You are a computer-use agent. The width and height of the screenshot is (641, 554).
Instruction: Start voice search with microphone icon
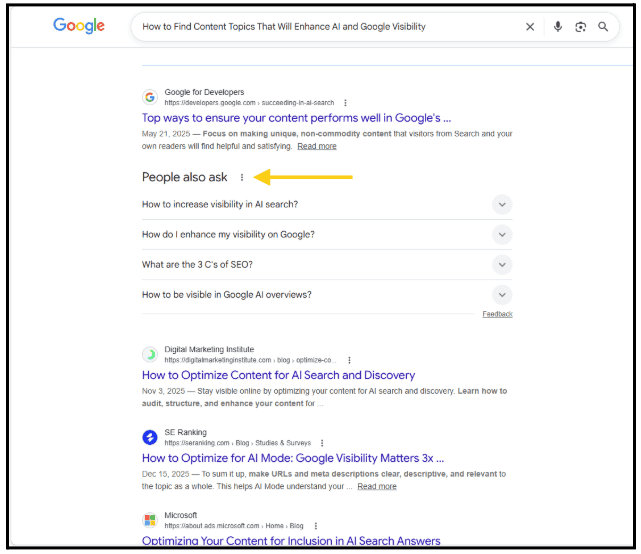[x=558, y=27]
